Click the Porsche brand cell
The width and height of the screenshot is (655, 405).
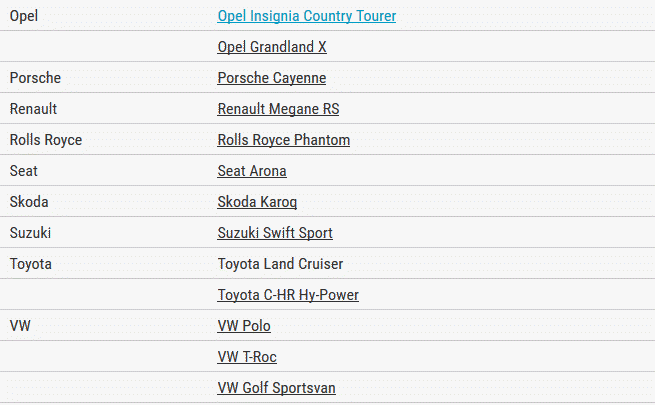tap(35, 78)
